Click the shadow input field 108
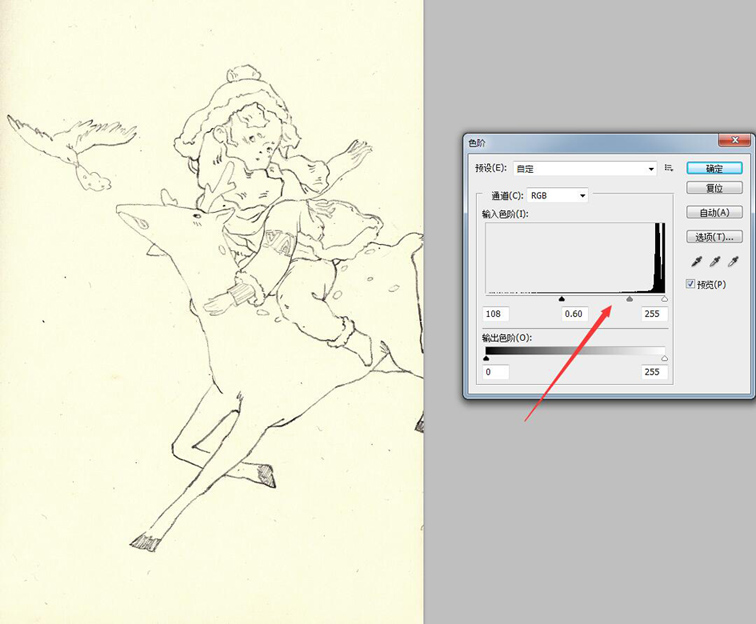This screenshot has height=624, width=756. tap(496, 314)
